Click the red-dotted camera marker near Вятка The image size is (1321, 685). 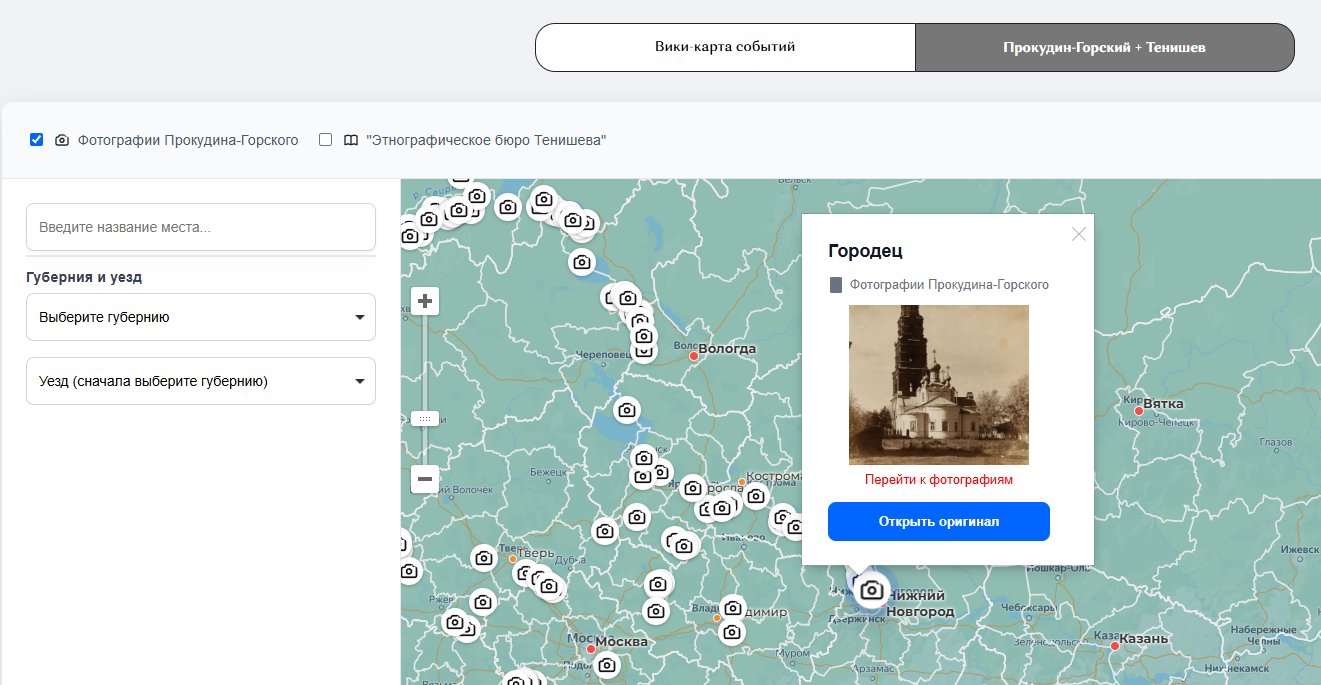coord(1139,409)
